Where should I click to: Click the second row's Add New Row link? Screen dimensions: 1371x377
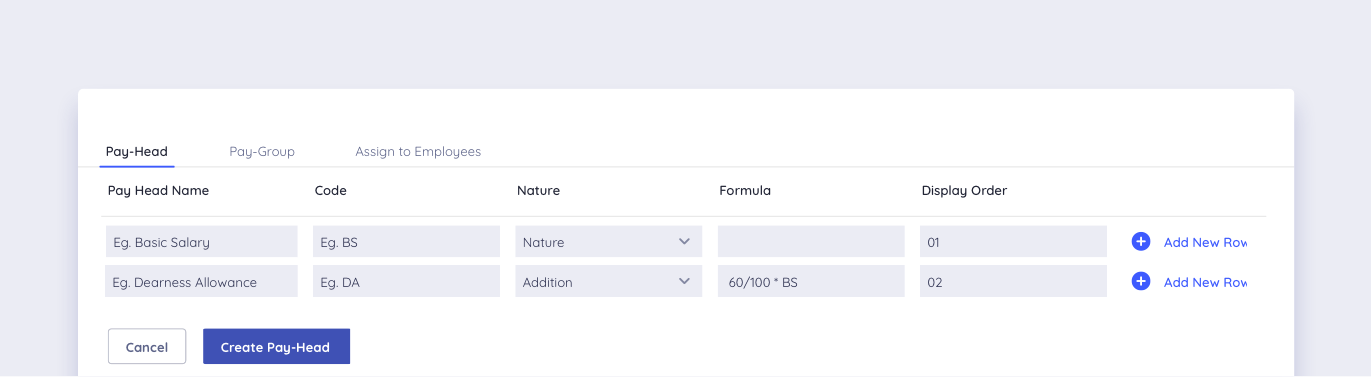click(1205, 282)
